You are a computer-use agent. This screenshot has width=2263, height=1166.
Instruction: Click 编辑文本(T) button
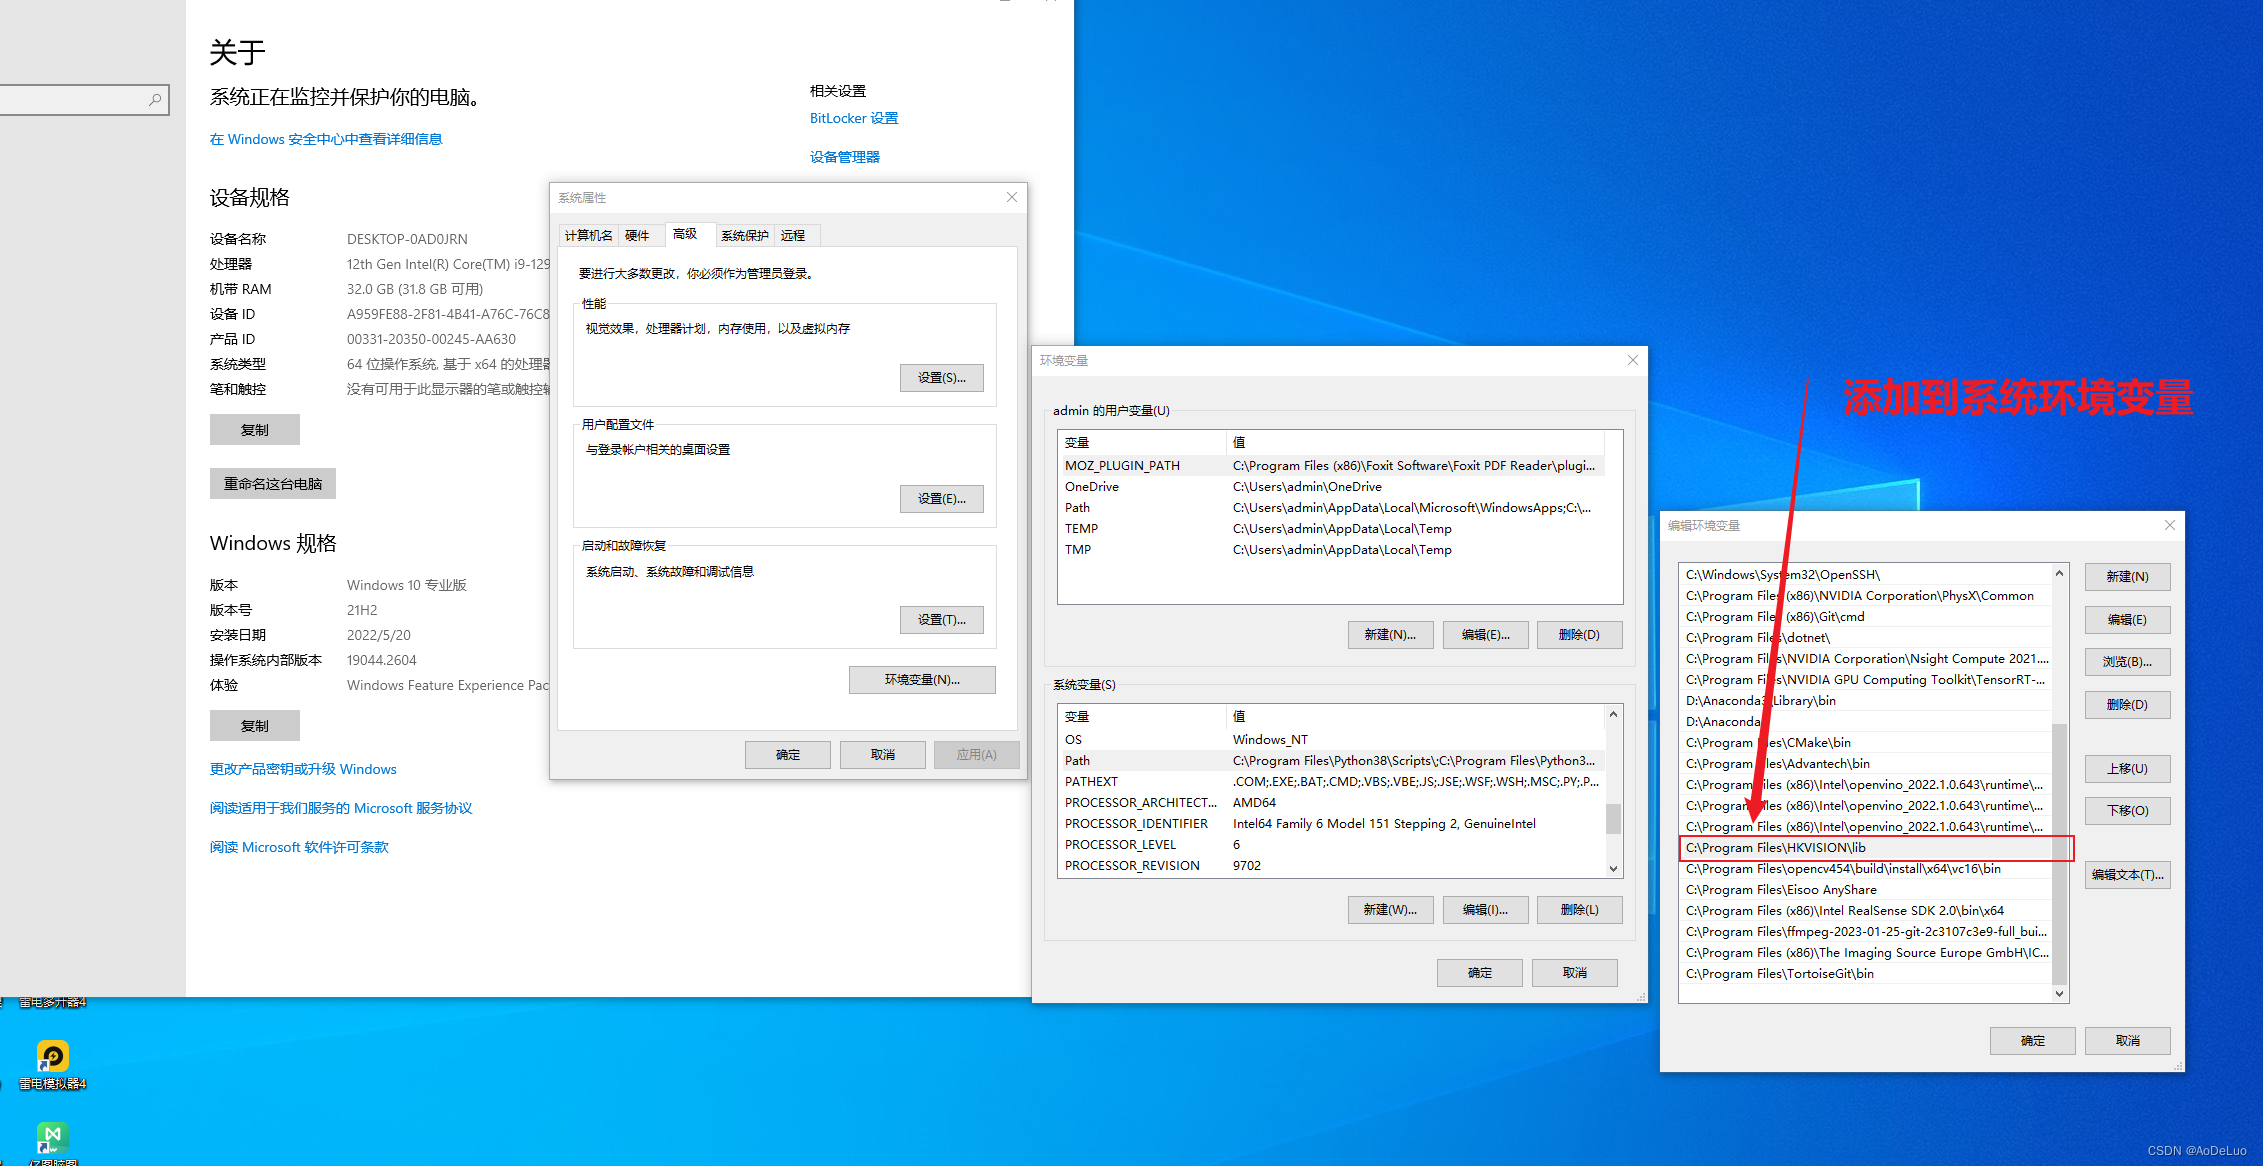[x=2127, y=875]
